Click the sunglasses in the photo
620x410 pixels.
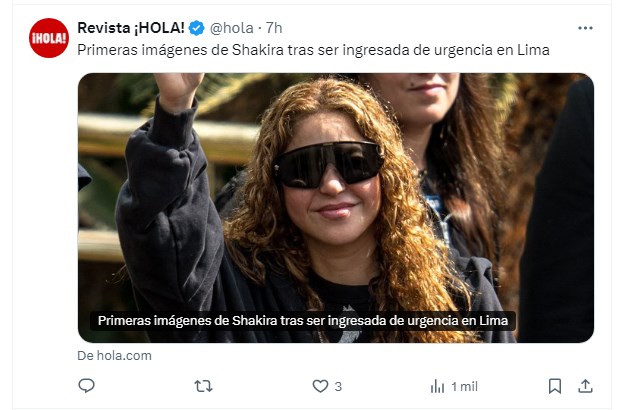pyautogui.click(x=328, y=164)
